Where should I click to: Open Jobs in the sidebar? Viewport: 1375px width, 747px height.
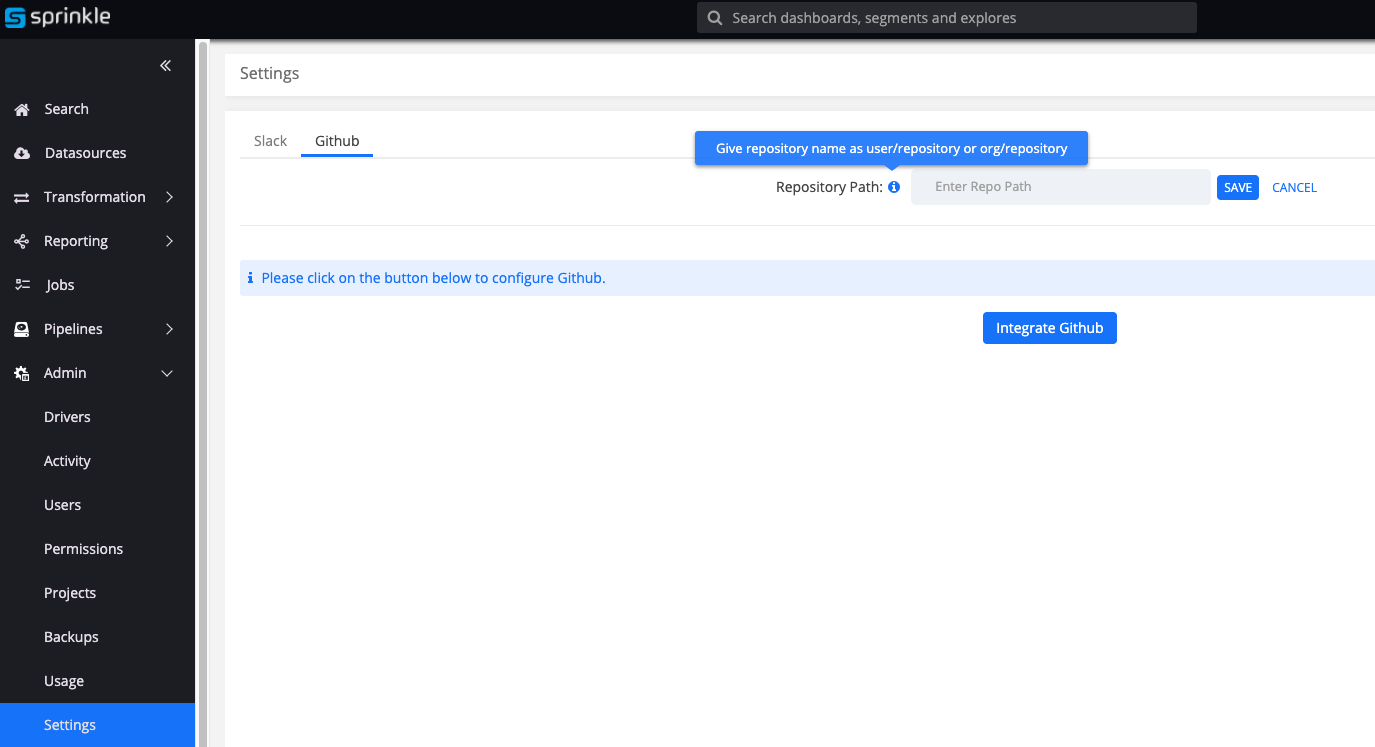tap(60, 285)
